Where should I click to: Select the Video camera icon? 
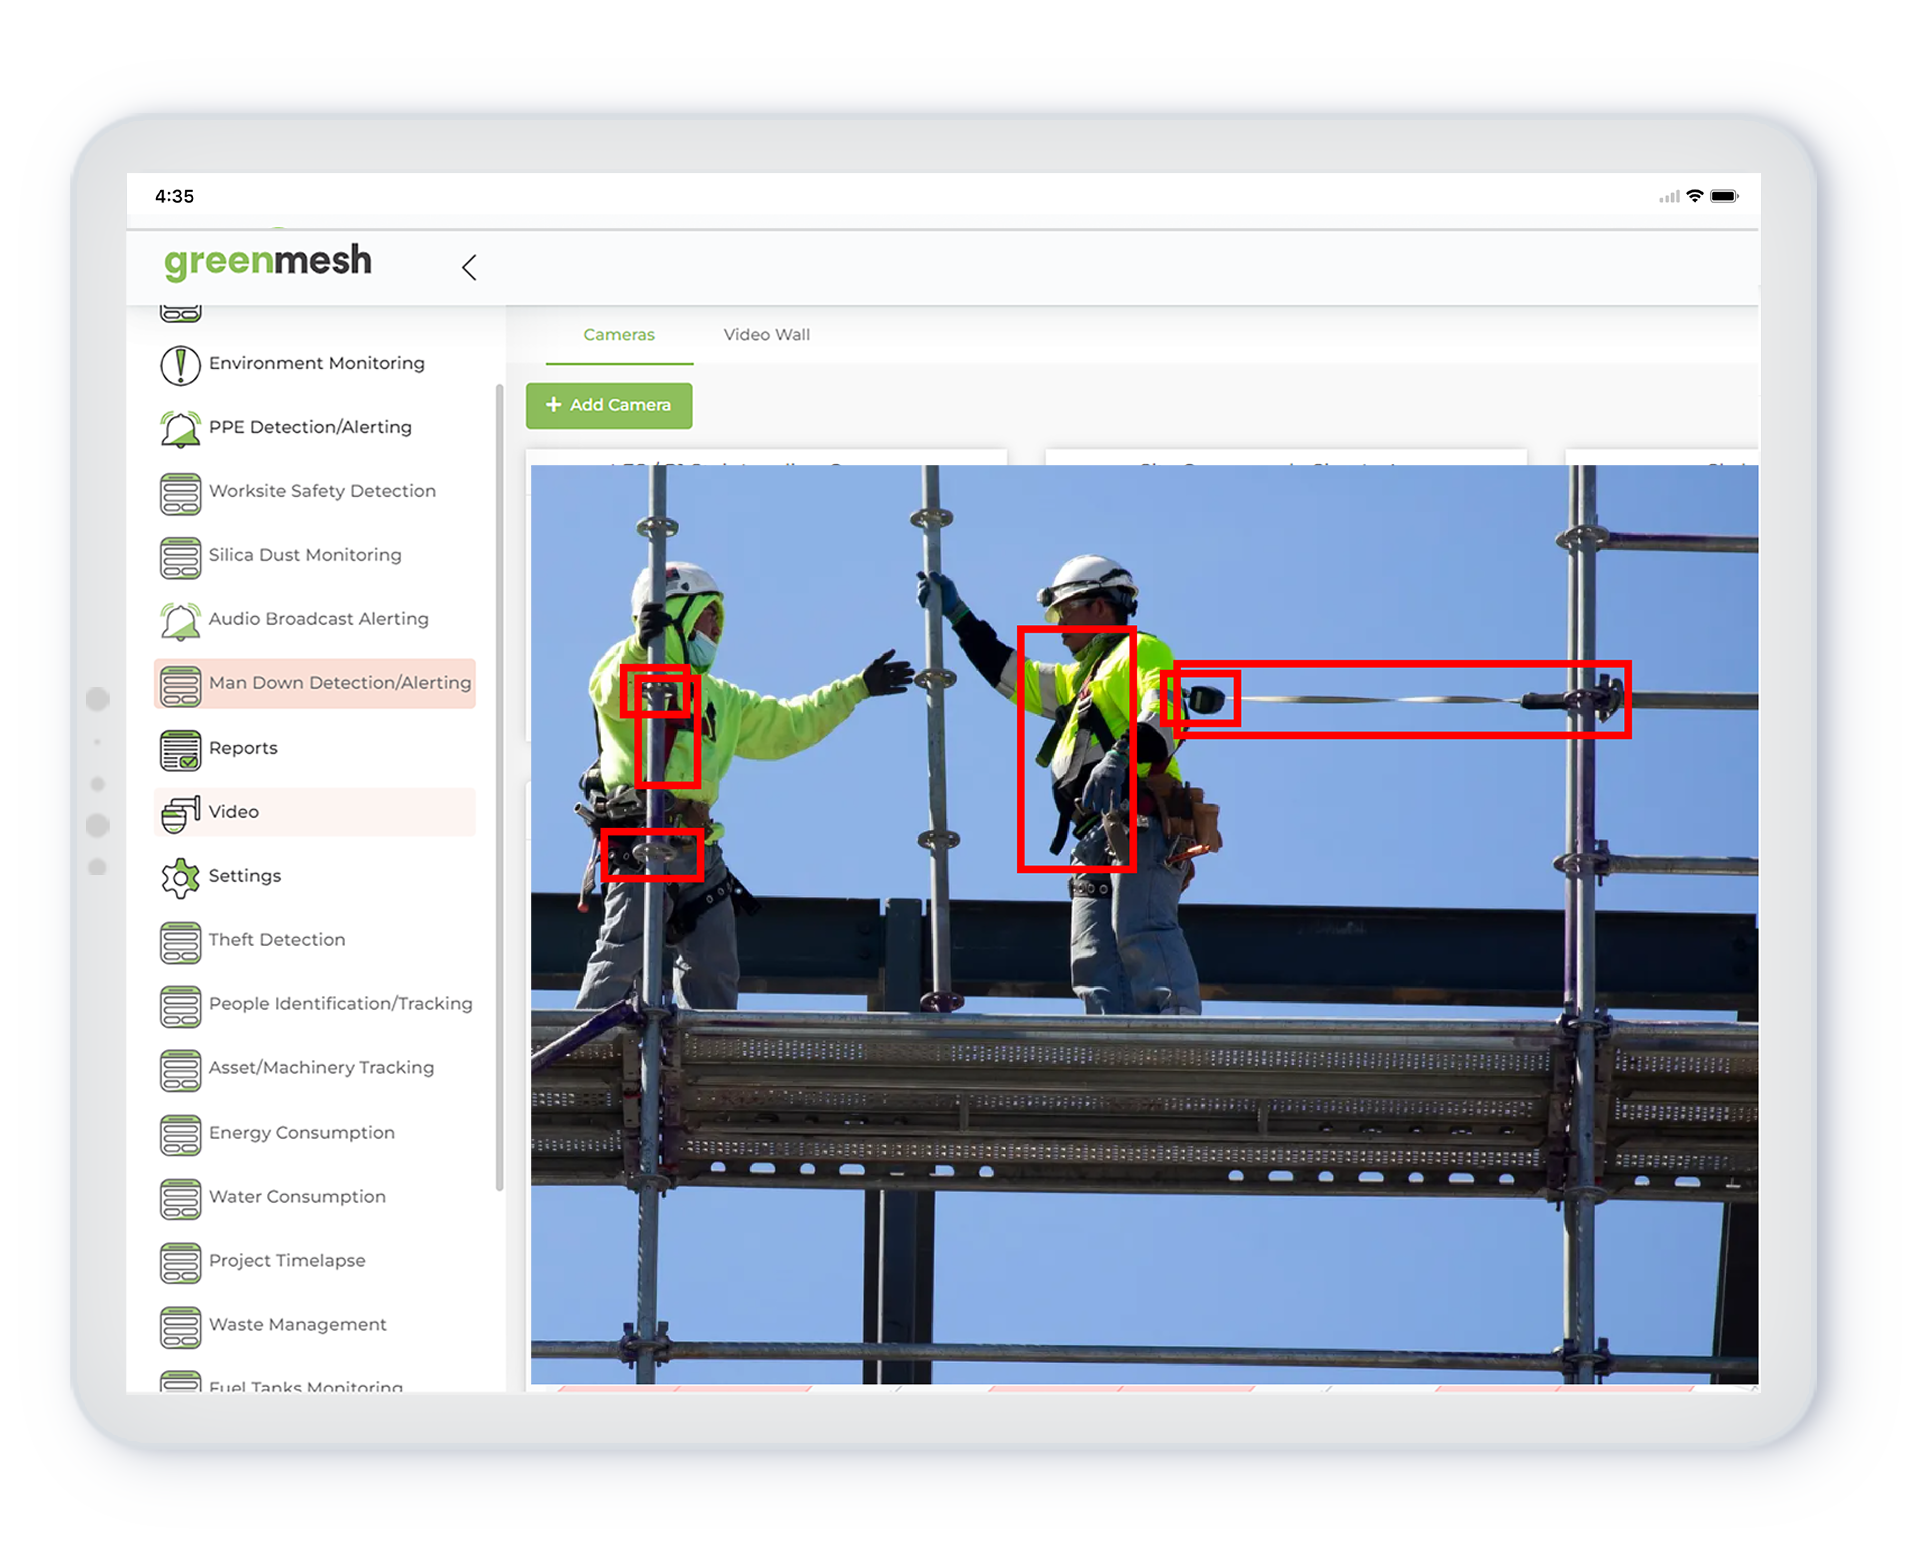[180, 812]
